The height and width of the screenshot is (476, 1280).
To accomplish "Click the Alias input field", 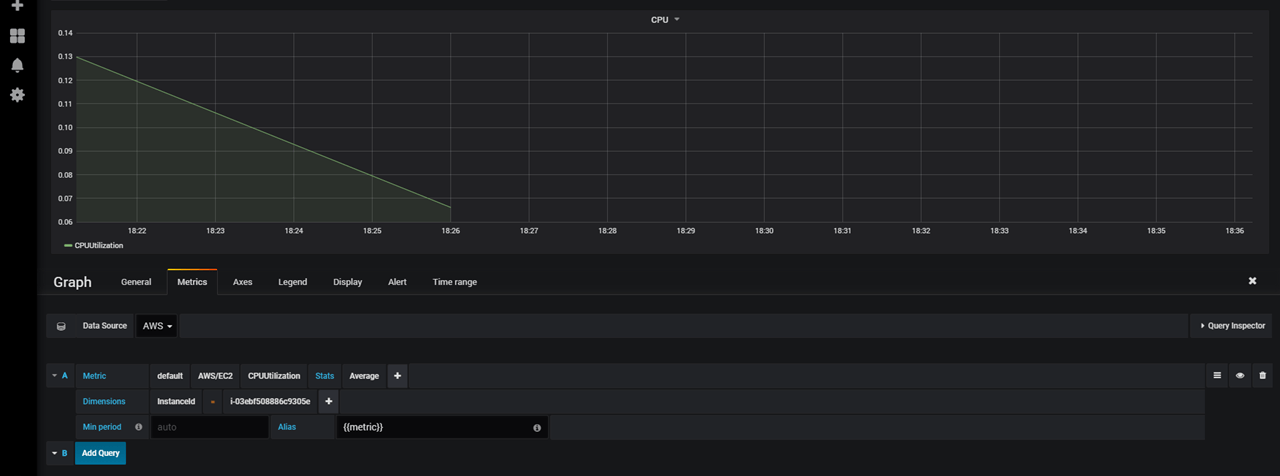I will pyautogui.click(x=442, y=427).
